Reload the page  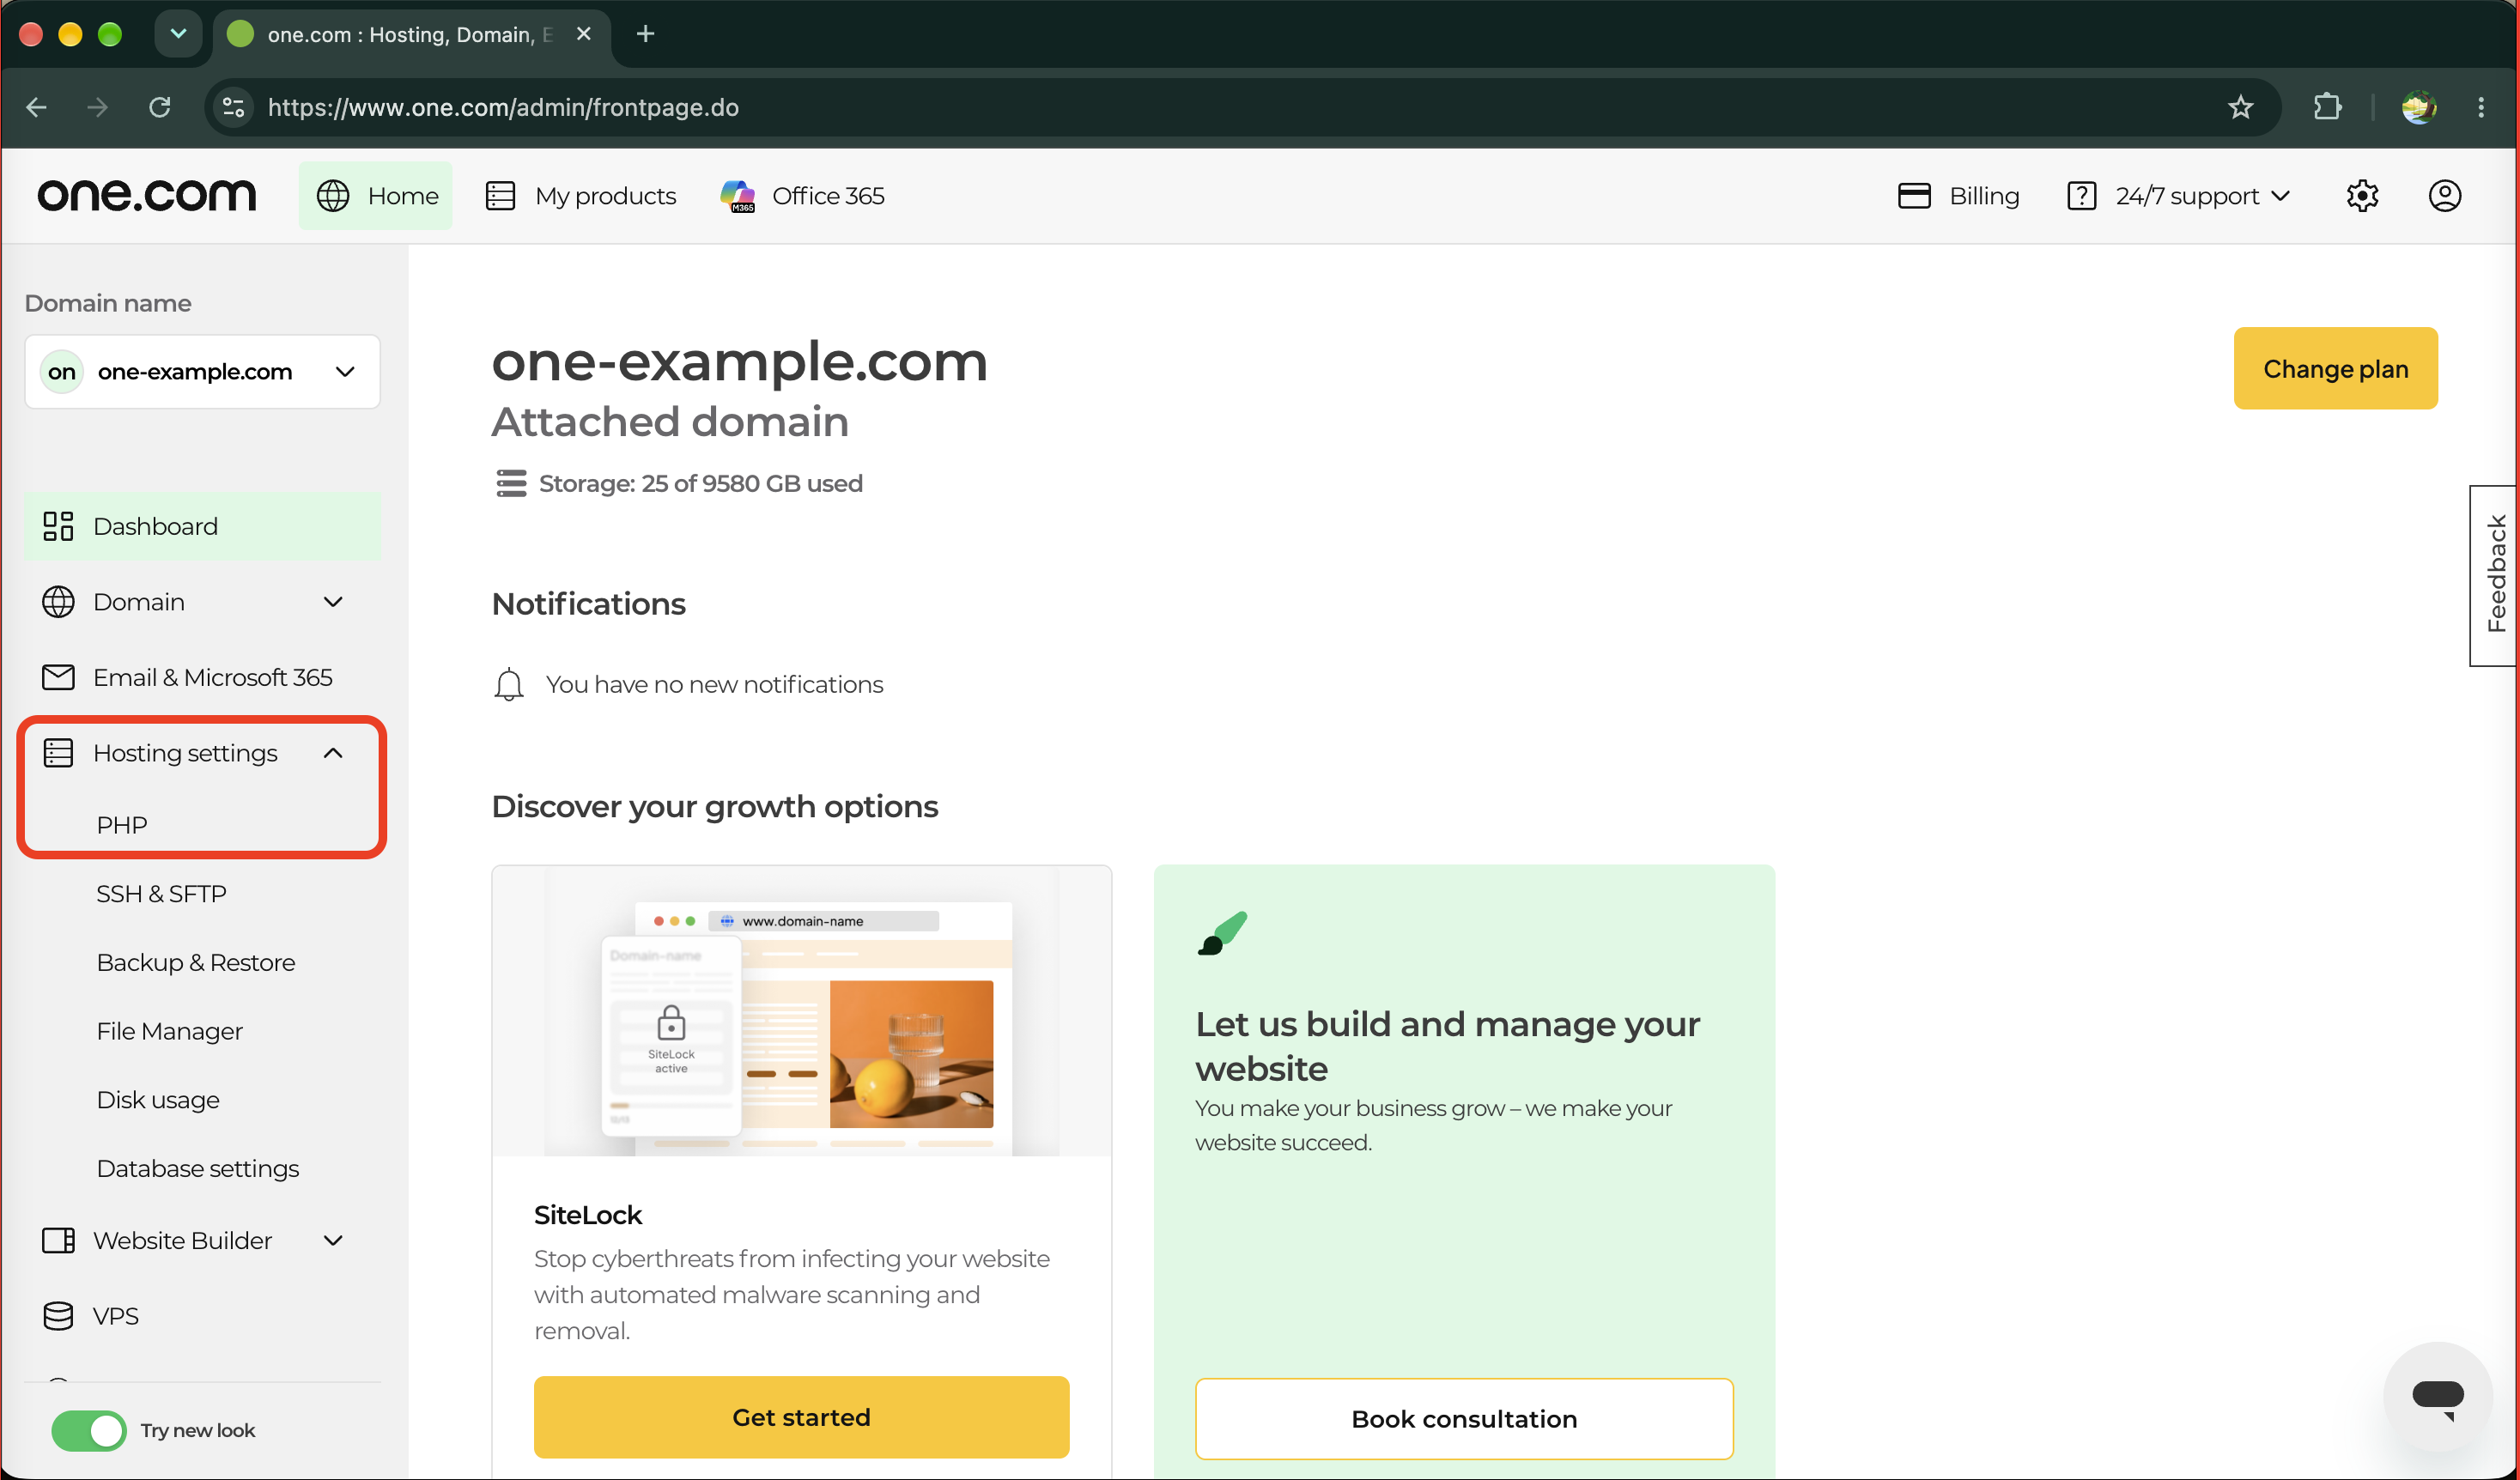click(160, 107)
